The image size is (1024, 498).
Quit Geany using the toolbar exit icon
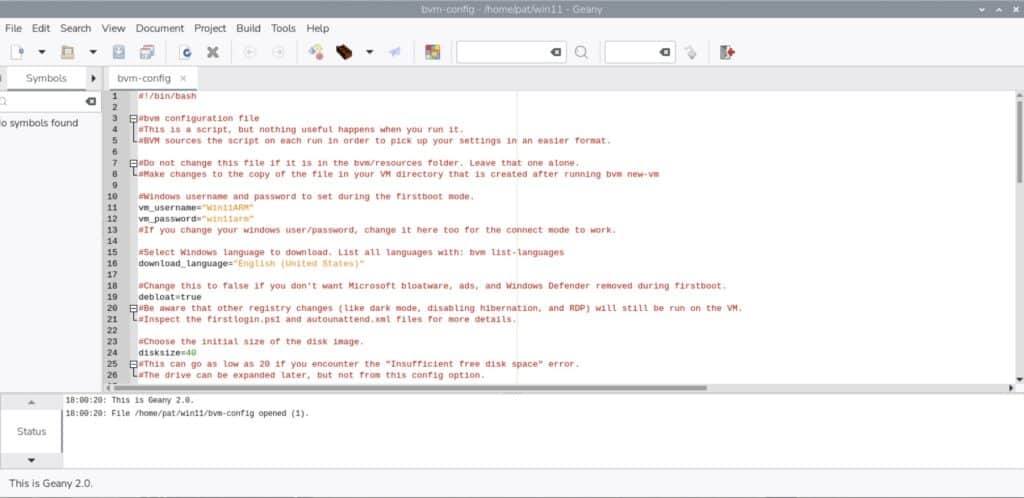click(x=727, y=52)
